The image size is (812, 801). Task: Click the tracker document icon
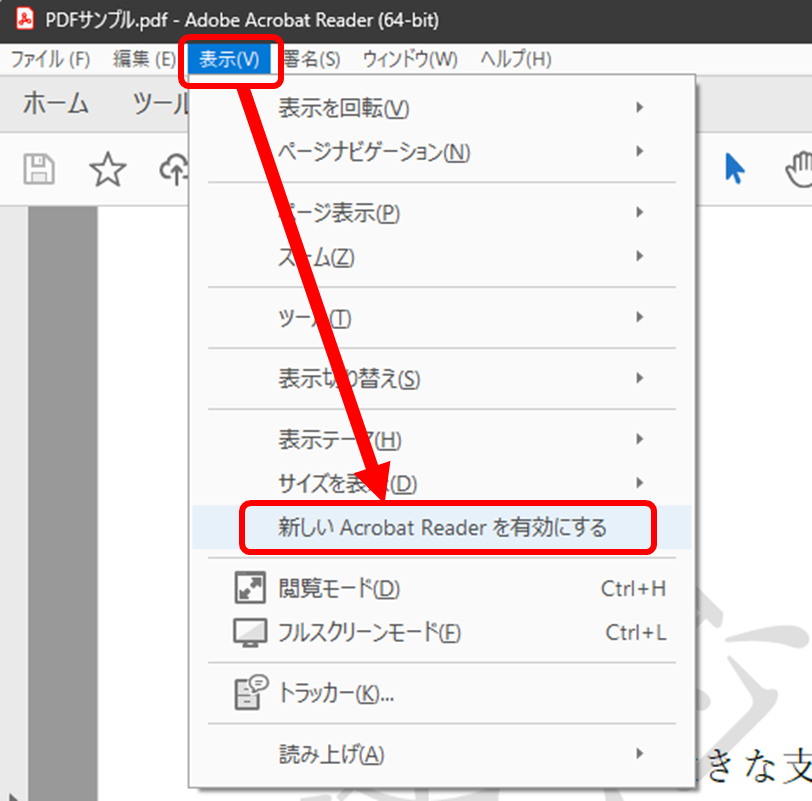pyautogui.click(x=251, y=692)
